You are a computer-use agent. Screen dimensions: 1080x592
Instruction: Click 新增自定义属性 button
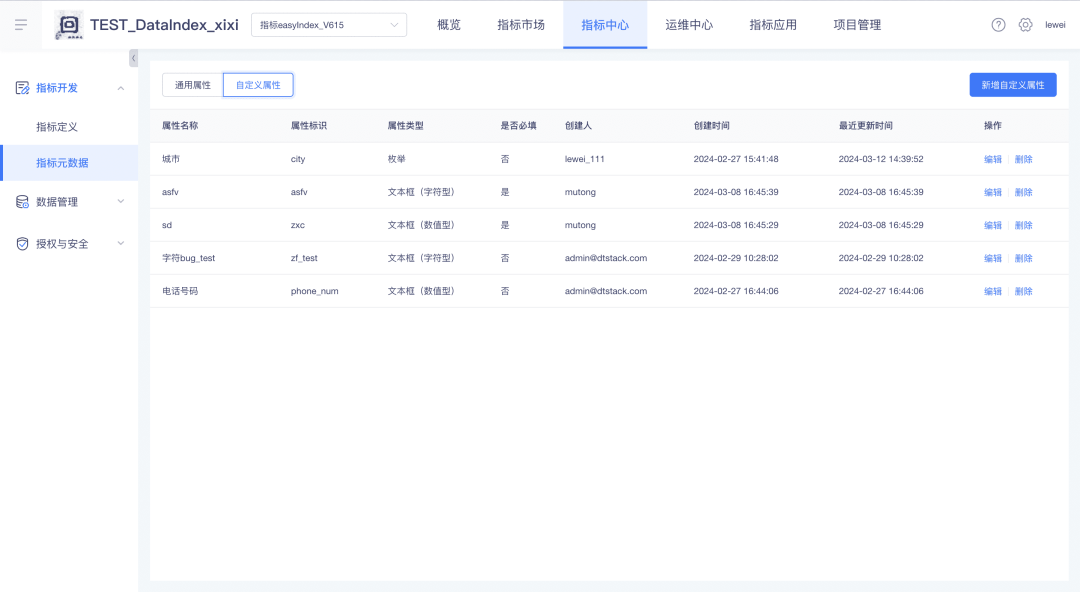[1012, 85]
